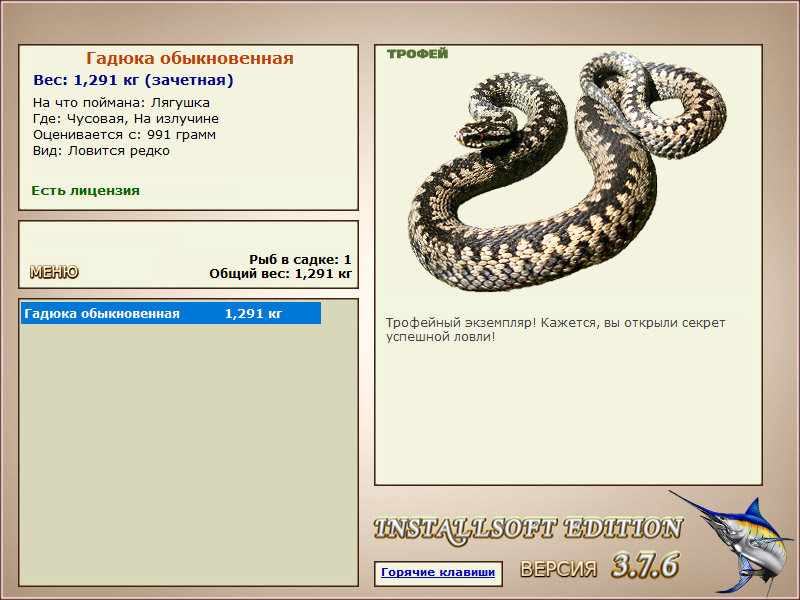Open the Горячие клавиши link

pyautogui.click(x=438, y=572)
